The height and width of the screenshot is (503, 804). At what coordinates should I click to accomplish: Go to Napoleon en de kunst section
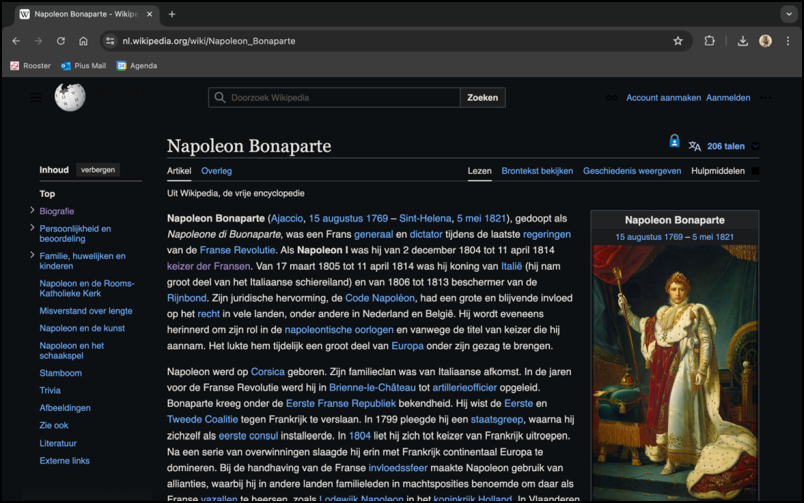[82, 328]
